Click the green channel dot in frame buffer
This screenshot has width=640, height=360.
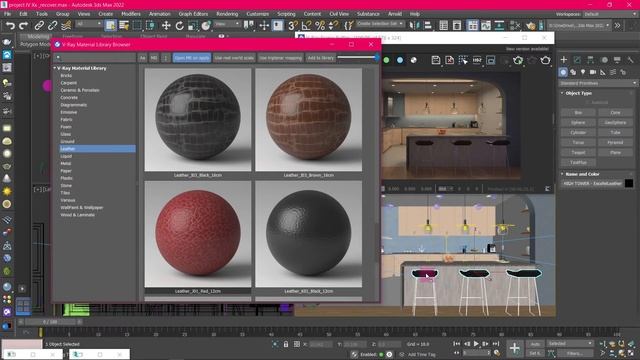click(386, 60)
